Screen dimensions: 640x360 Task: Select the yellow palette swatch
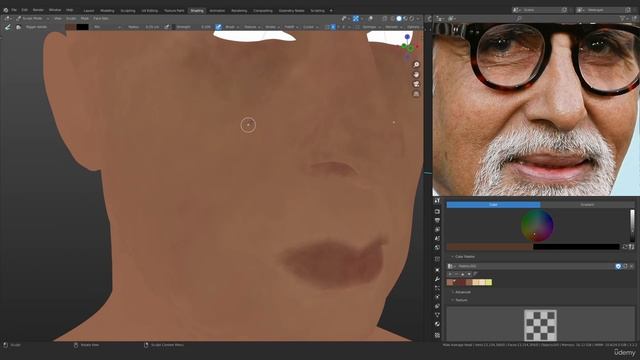(x=489, y=282)
